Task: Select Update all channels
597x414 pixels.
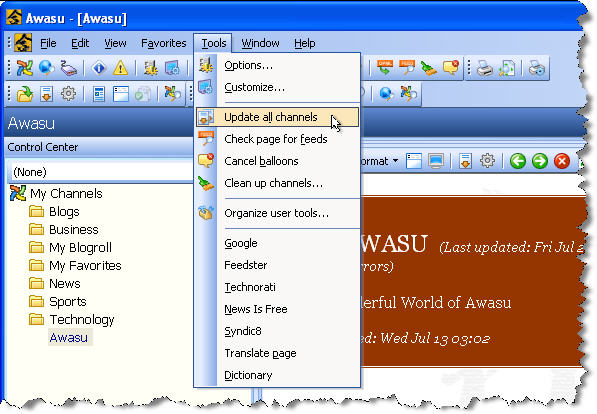Action: click(277, 117)
